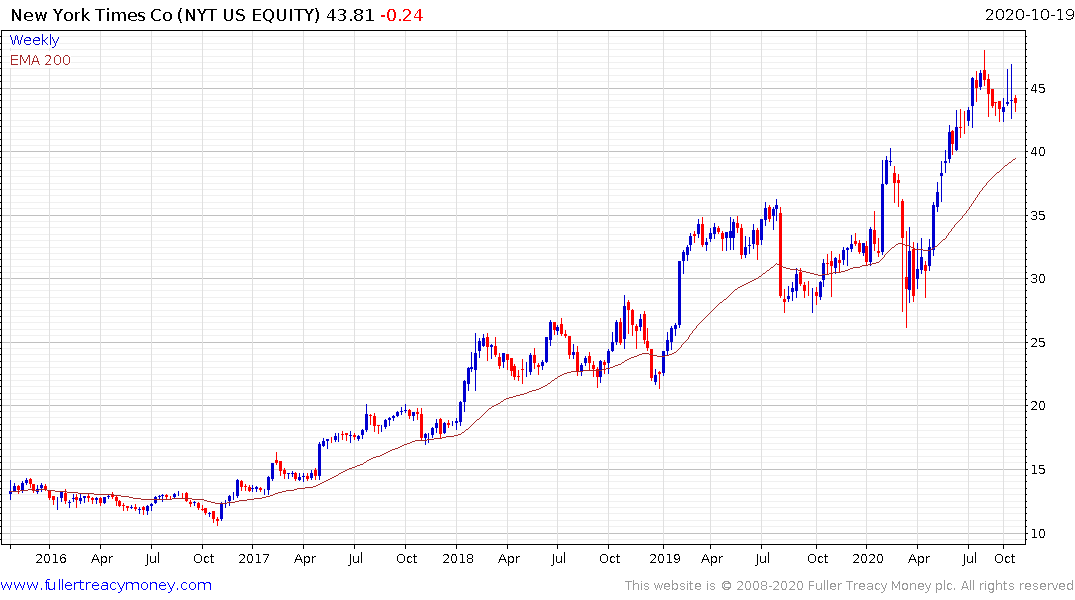Select the 'EMA 200' legend label

40,60
